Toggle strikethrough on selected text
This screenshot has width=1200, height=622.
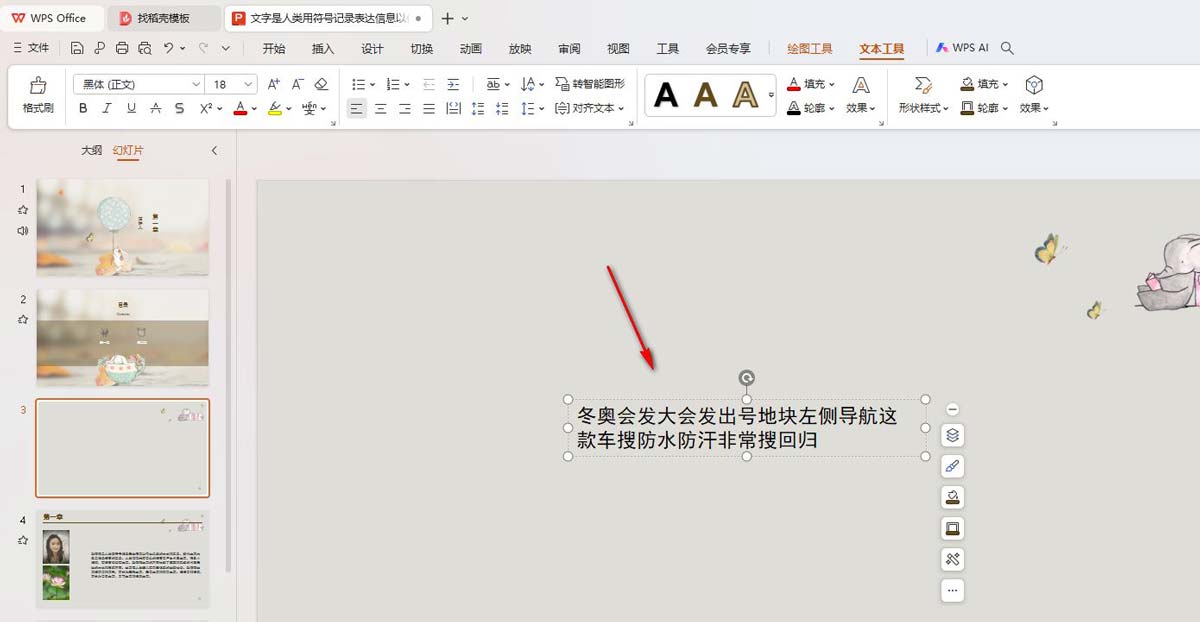[179, 108]
